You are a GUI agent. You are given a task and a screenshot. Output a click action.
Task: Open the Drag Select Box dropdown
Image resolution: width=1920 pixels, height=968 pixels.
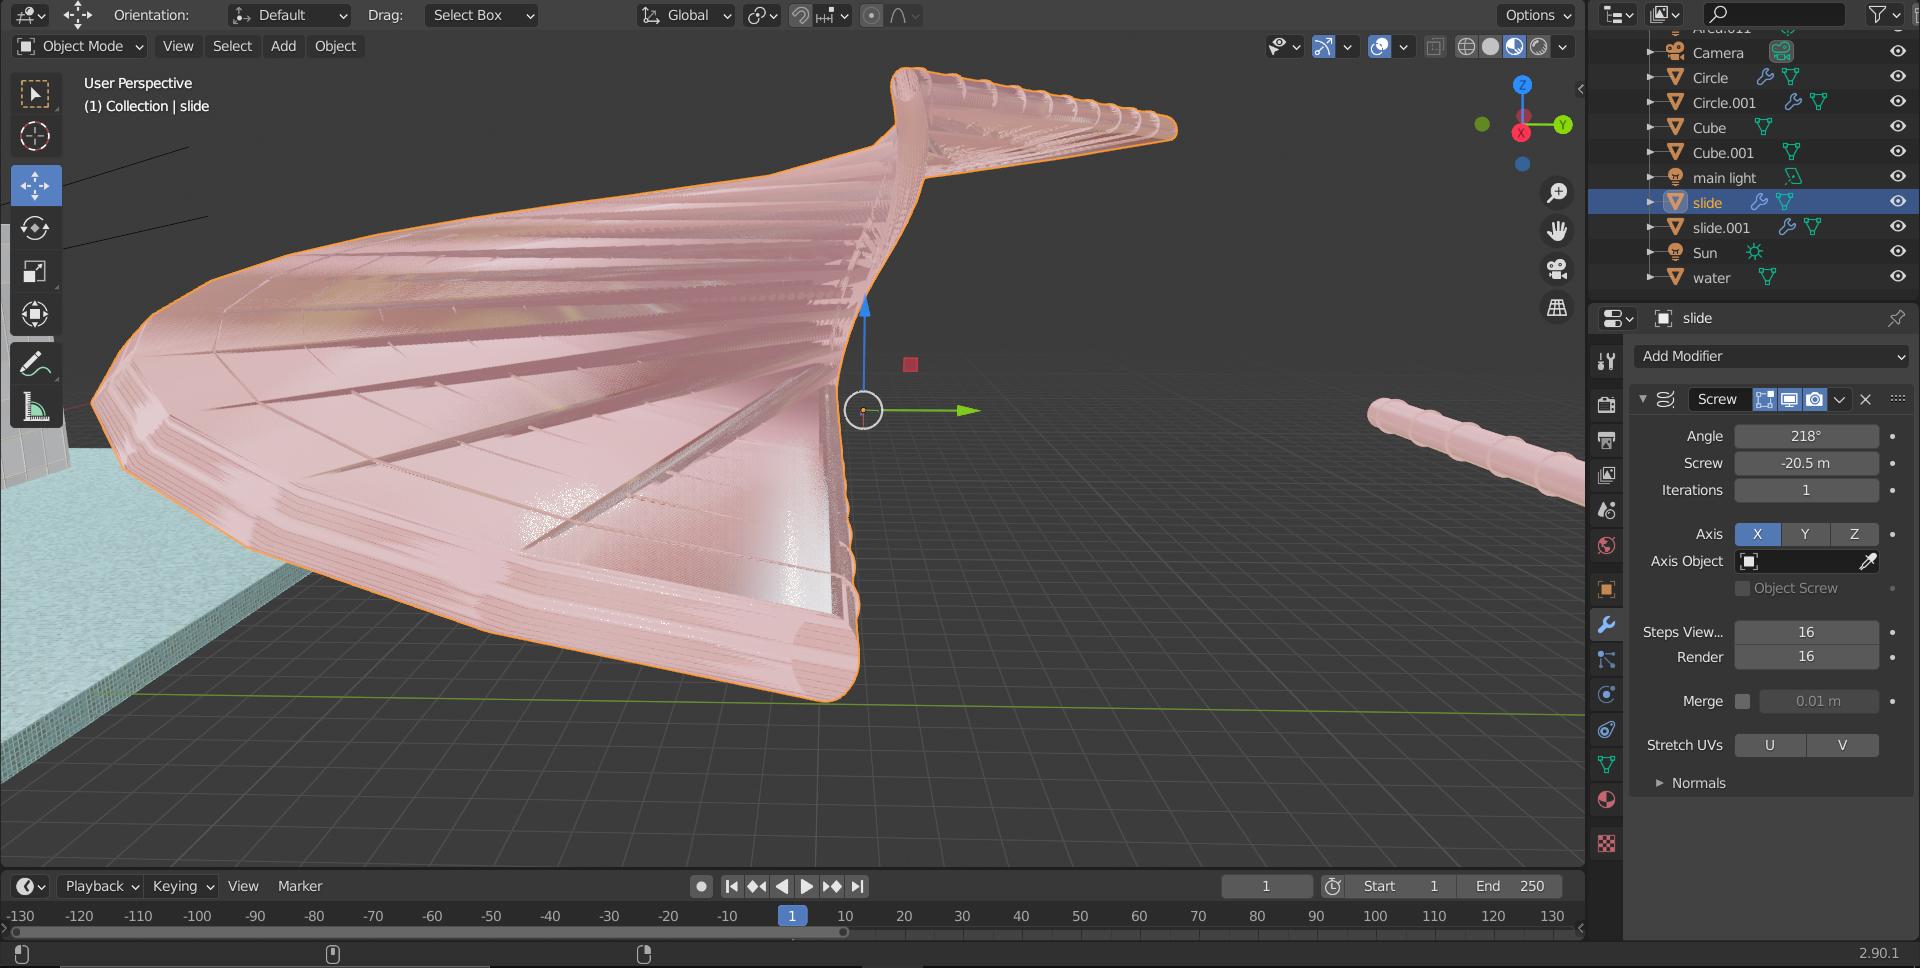(x=482, y=15)
